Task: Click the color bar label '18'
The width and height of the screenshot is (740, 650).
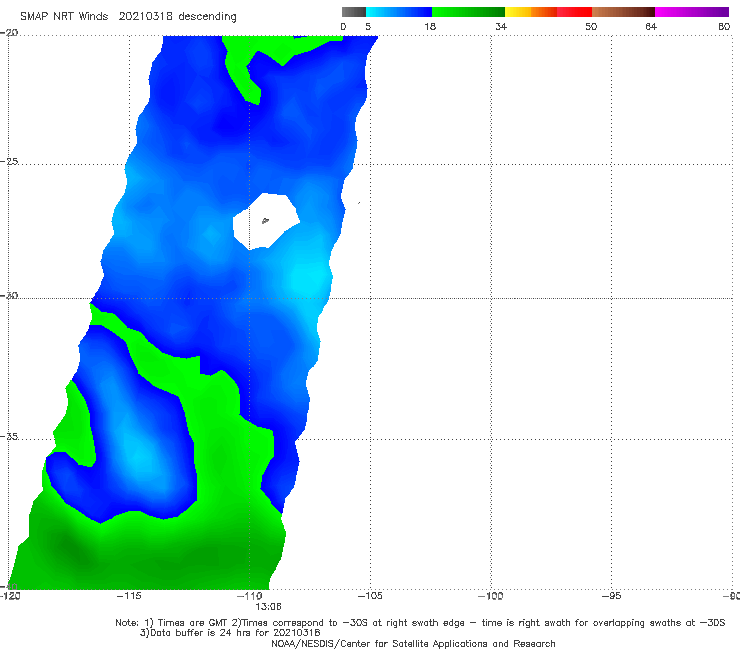Action: (x=429, y=26)
